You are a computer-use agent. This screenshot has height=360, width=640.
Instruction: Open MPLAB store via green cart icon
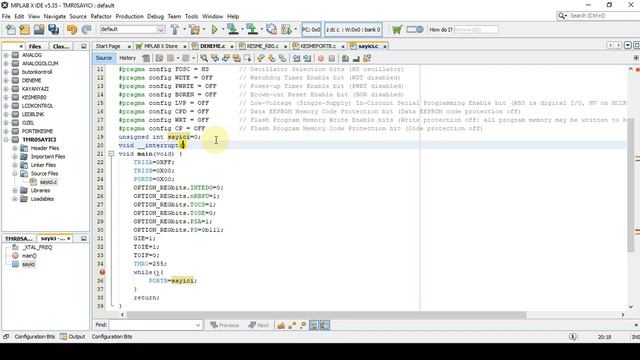(397, 29)
